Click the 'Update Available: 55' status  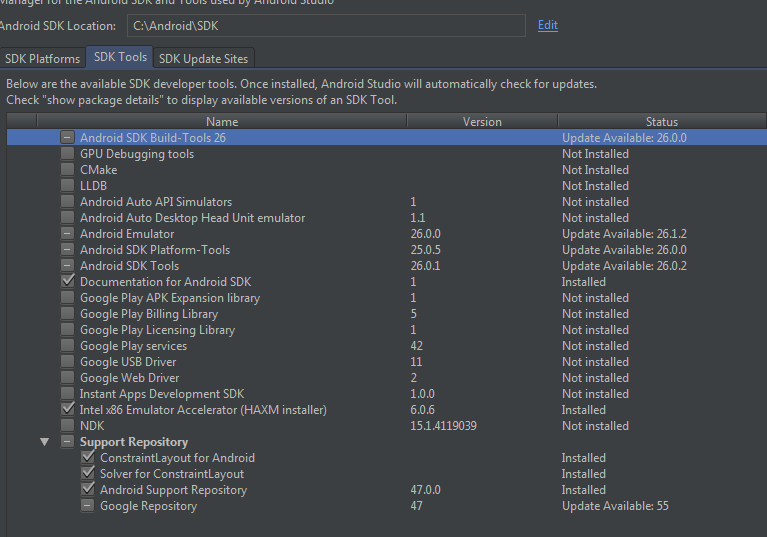pyautogui.click(x=615, y=506)
